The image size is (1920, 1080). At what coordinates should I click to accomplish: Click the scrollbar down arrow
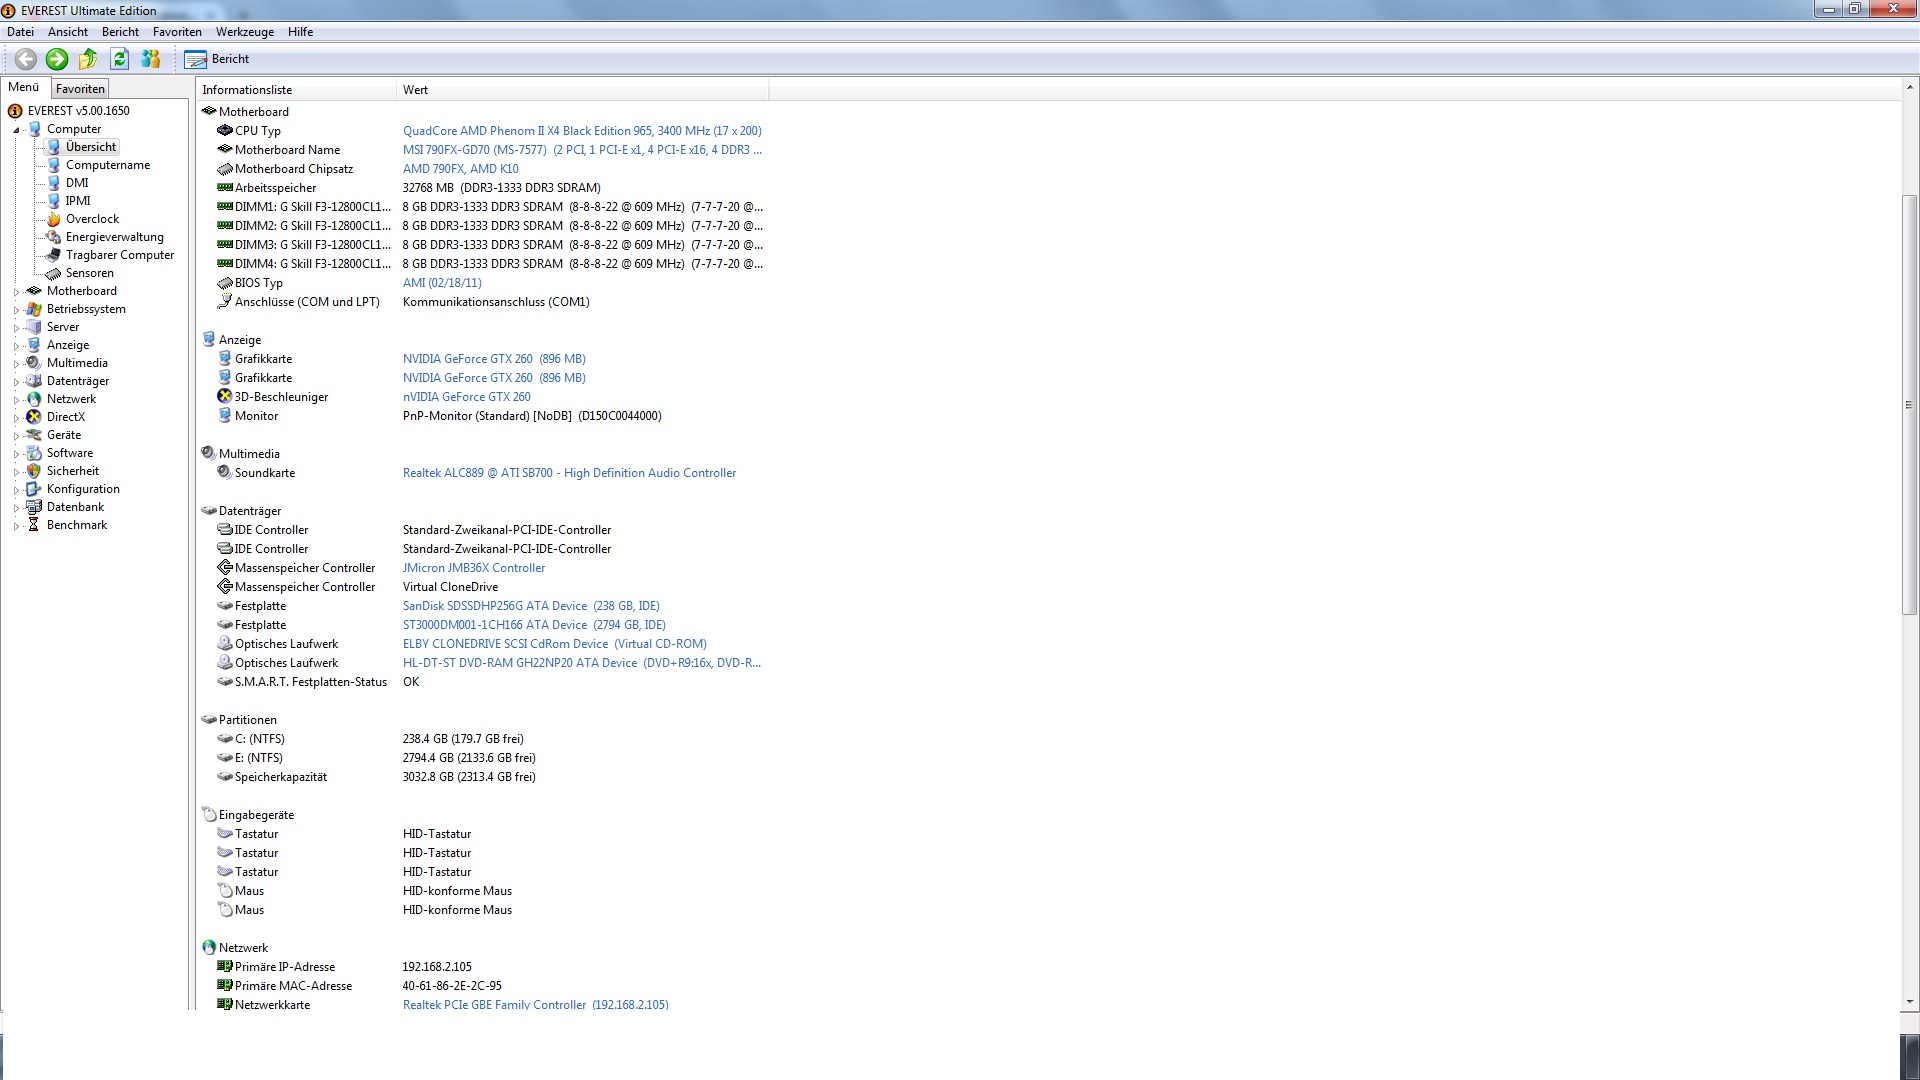click(1909, 1002)
